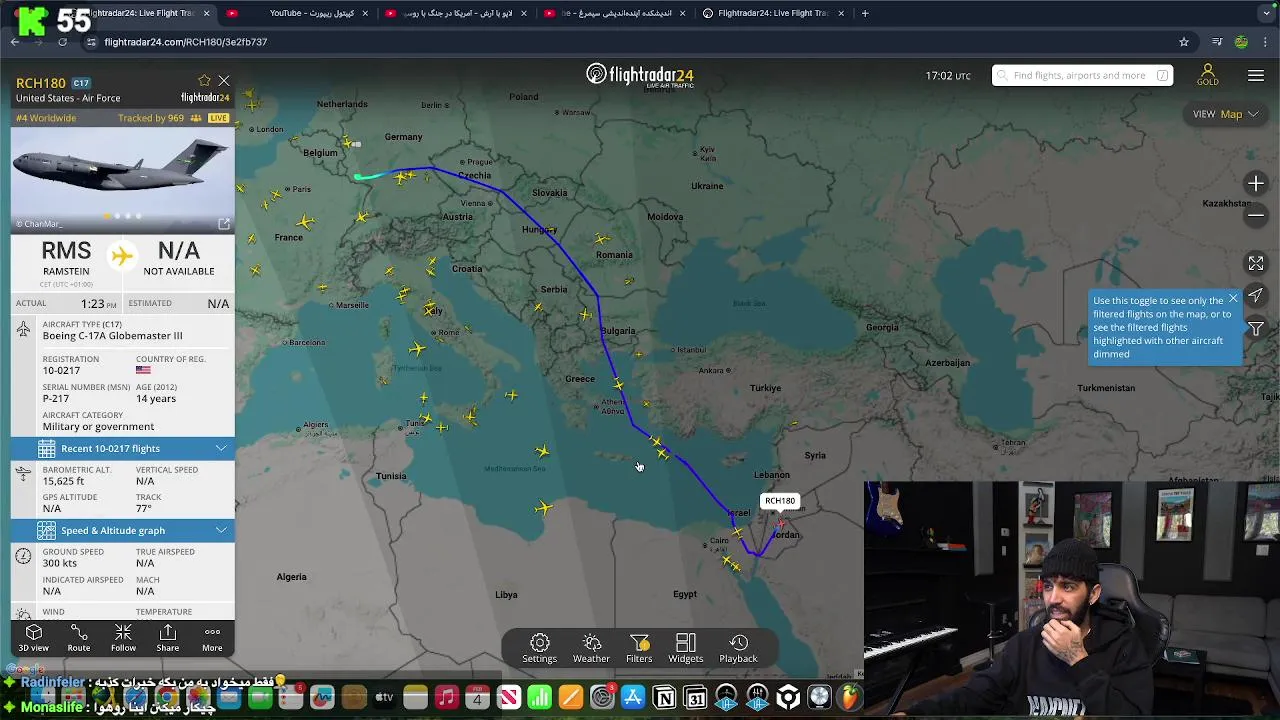Screen dimensions: 1280x720
Task: Open map Settings gear
Action: coord(539,648)
